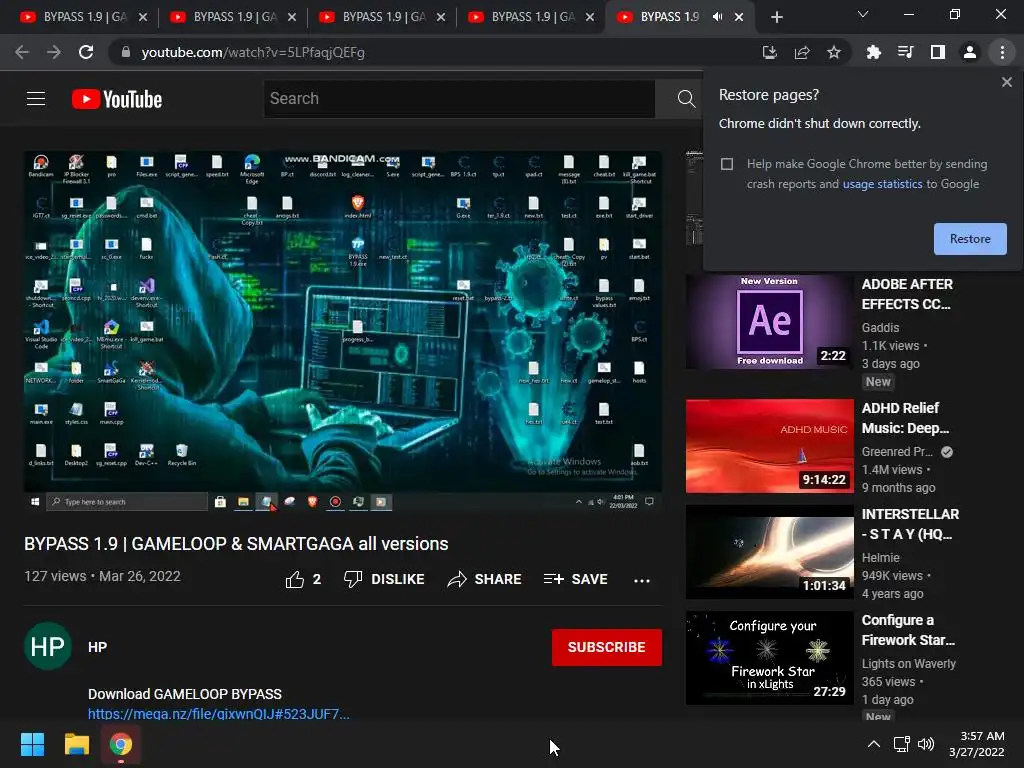
Task: Go back using browser back arrow
Action: pyautogui.click(x=22, y=52)
